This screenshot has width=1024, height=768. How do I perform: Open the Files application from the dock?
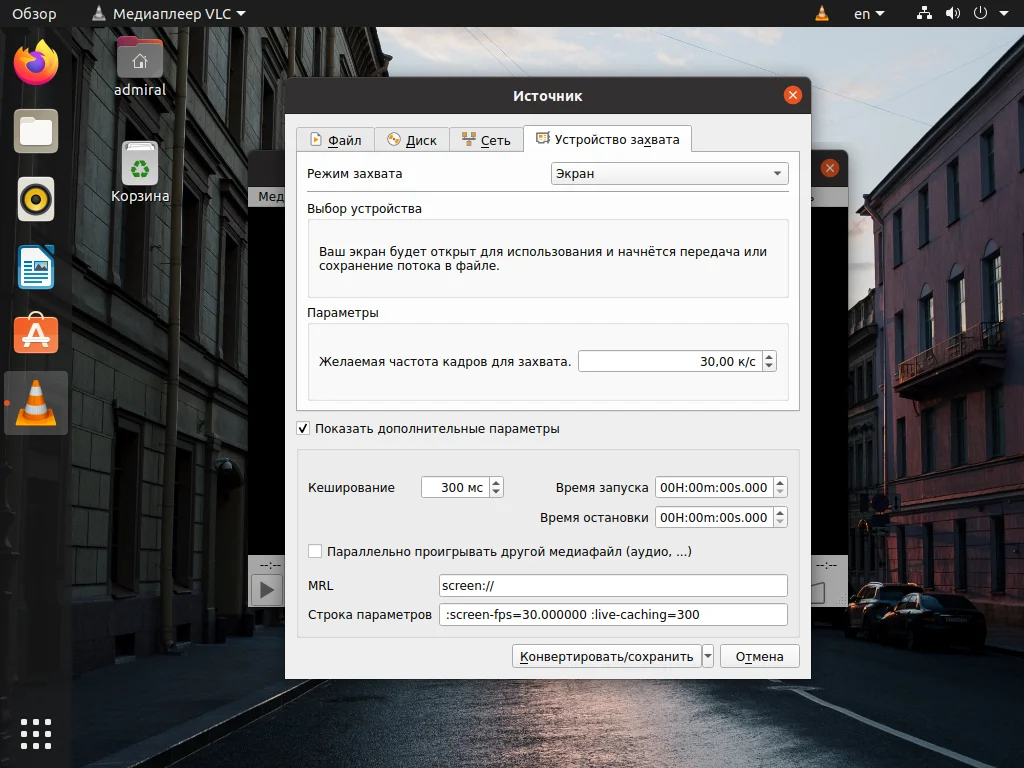(x=36, y=131)
